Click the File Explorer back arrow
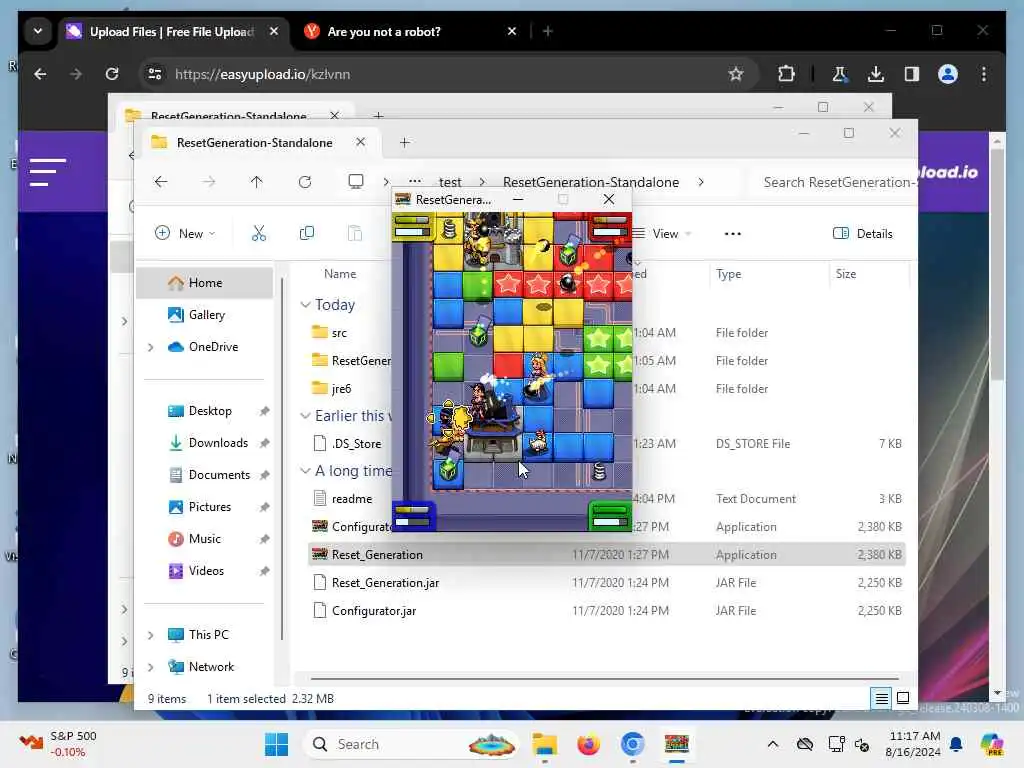 click(x=161, y=182)
